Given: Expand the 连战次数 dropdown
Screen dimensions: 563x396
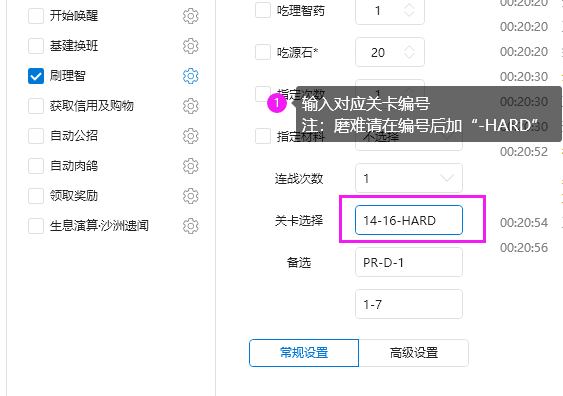Looking at the screenshot, I should [409, 178].
